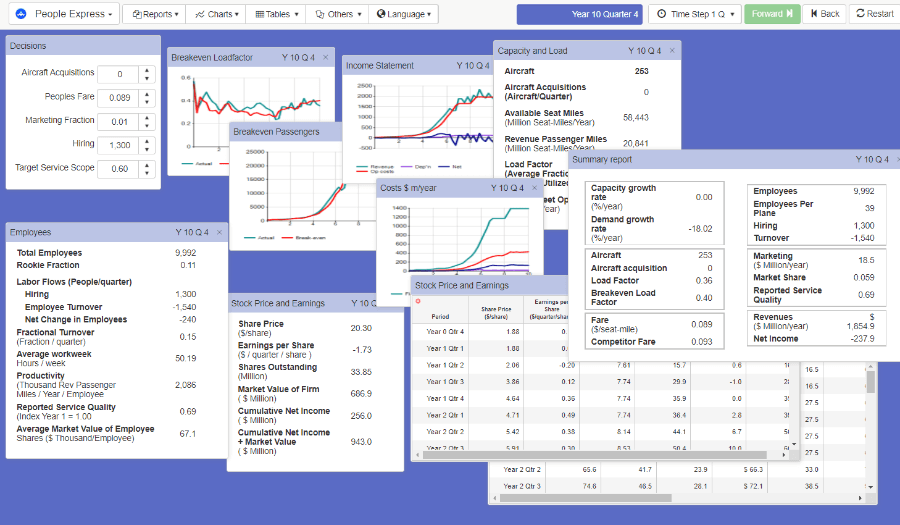The height and width of the screenshot is (525, 900).
Task: Increase Aircraft Acquisitions with the up arrow
Action: pyautogui.click(x=147, y=70)
